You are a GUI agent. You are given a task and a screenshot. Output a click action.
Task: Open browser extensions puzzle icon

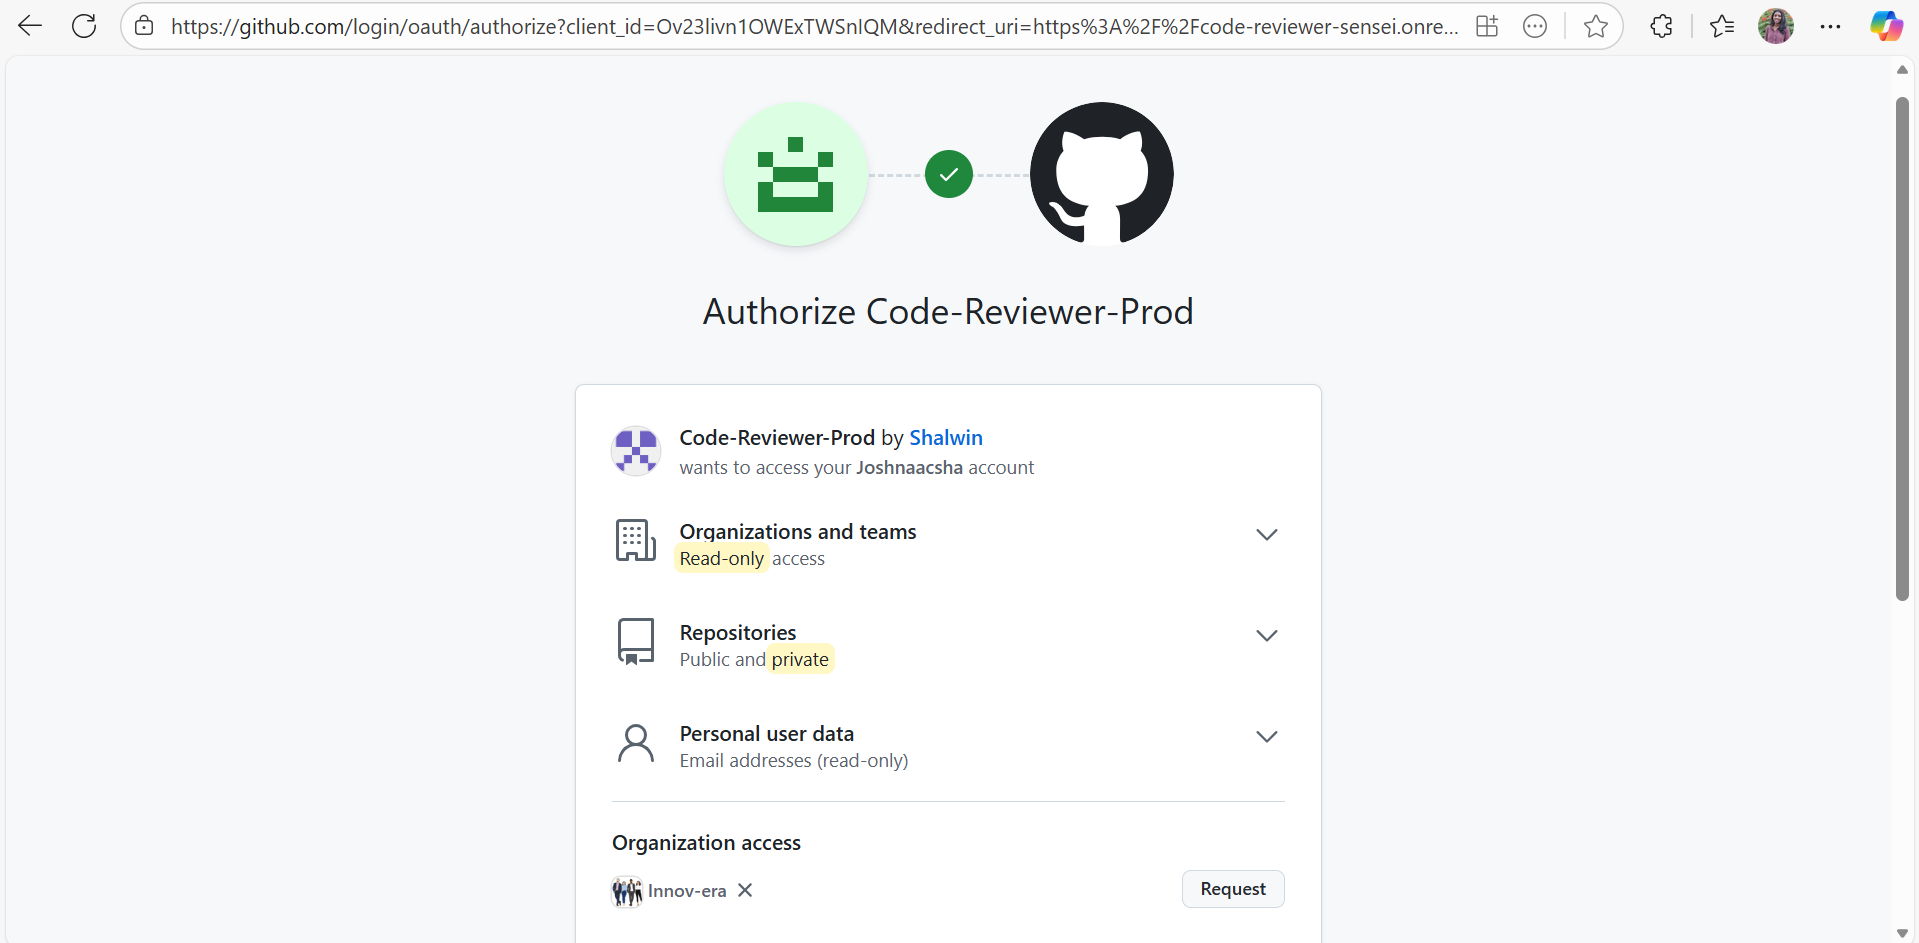(x=1661, y=26)
